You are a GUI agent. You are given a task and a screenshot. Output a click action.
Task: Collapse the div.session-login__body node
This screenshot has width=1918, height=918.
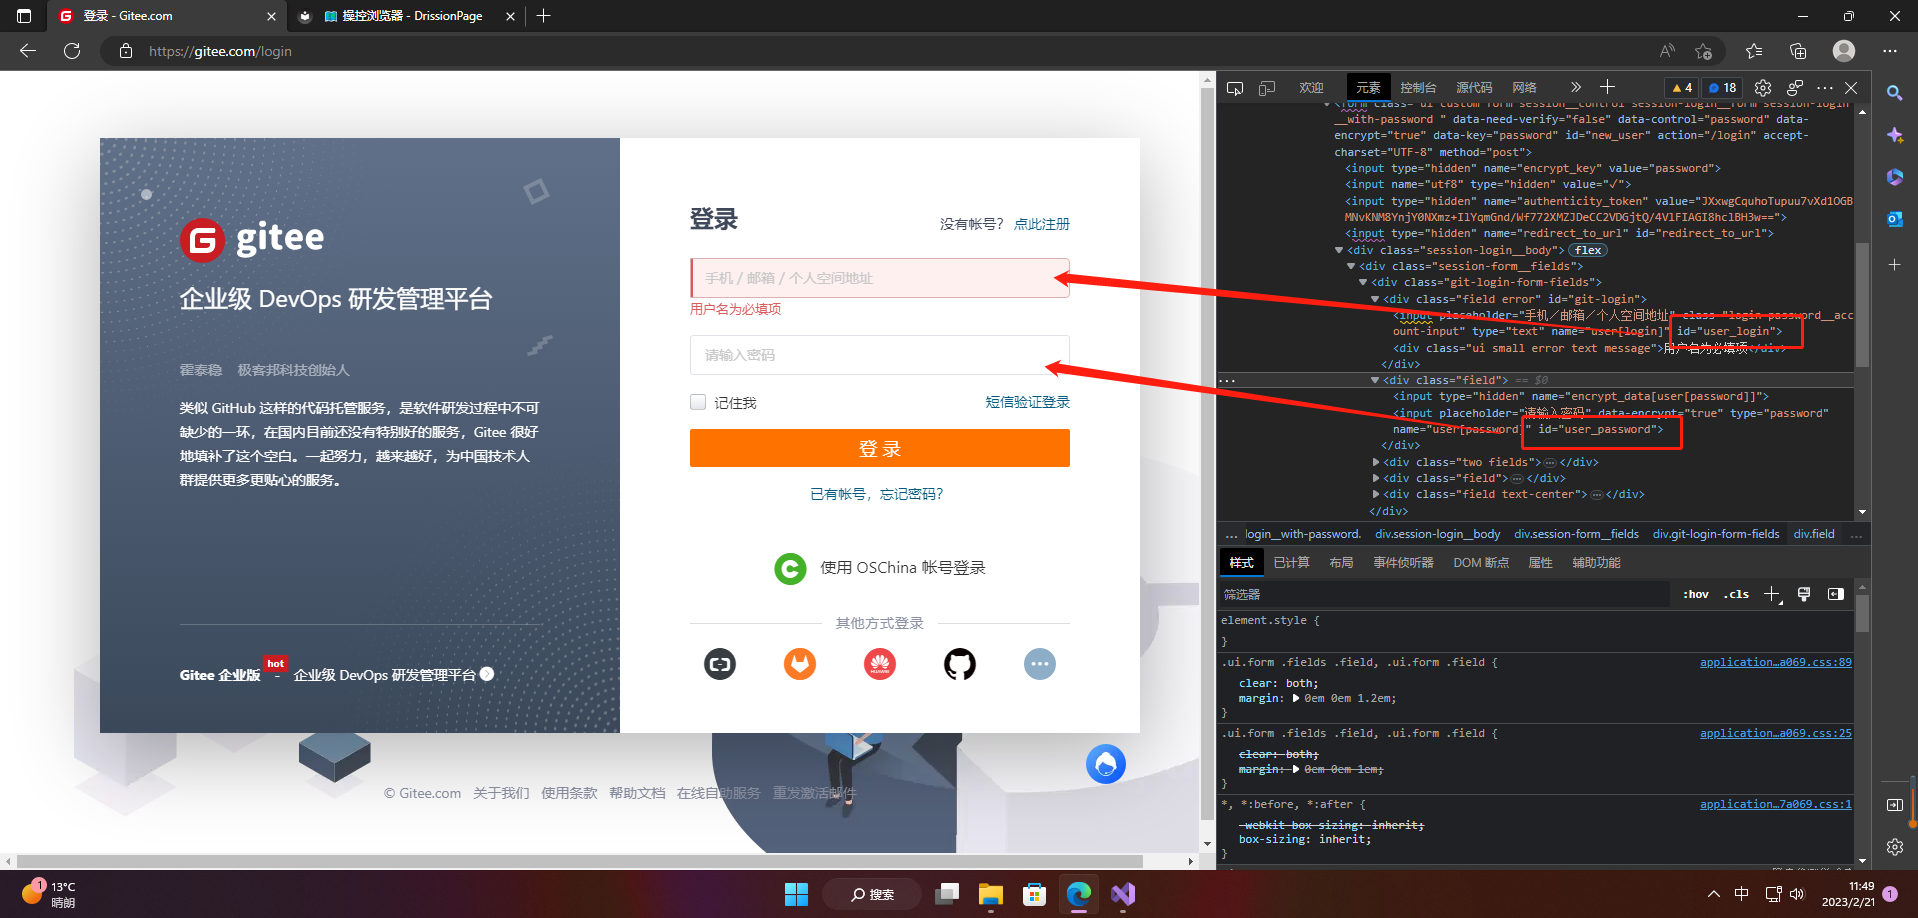pos(1339,250)
